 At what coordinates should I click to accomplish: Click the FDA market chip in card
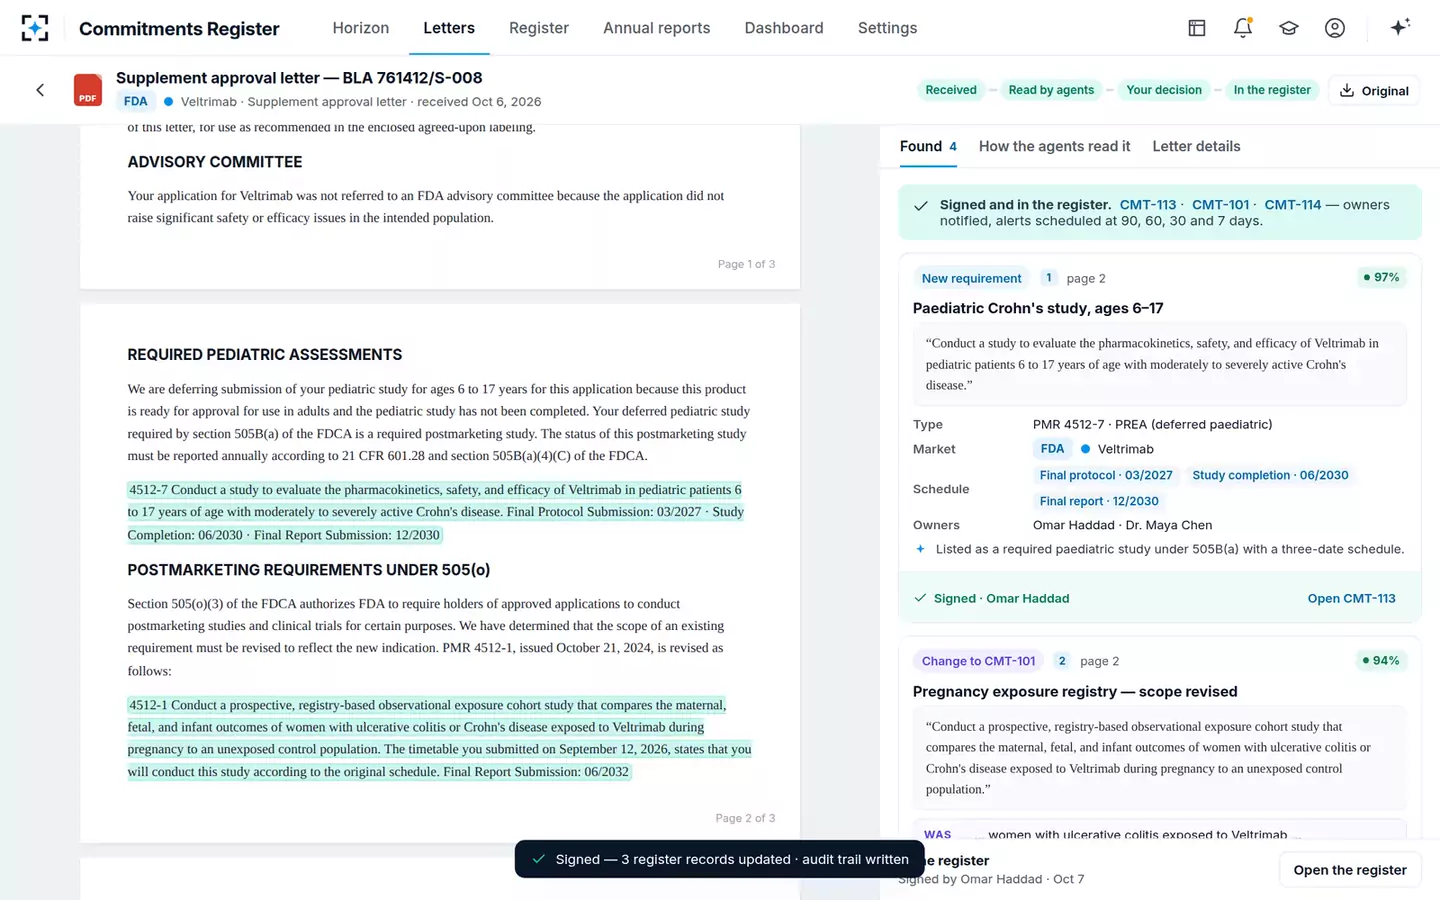[1052, 449]
